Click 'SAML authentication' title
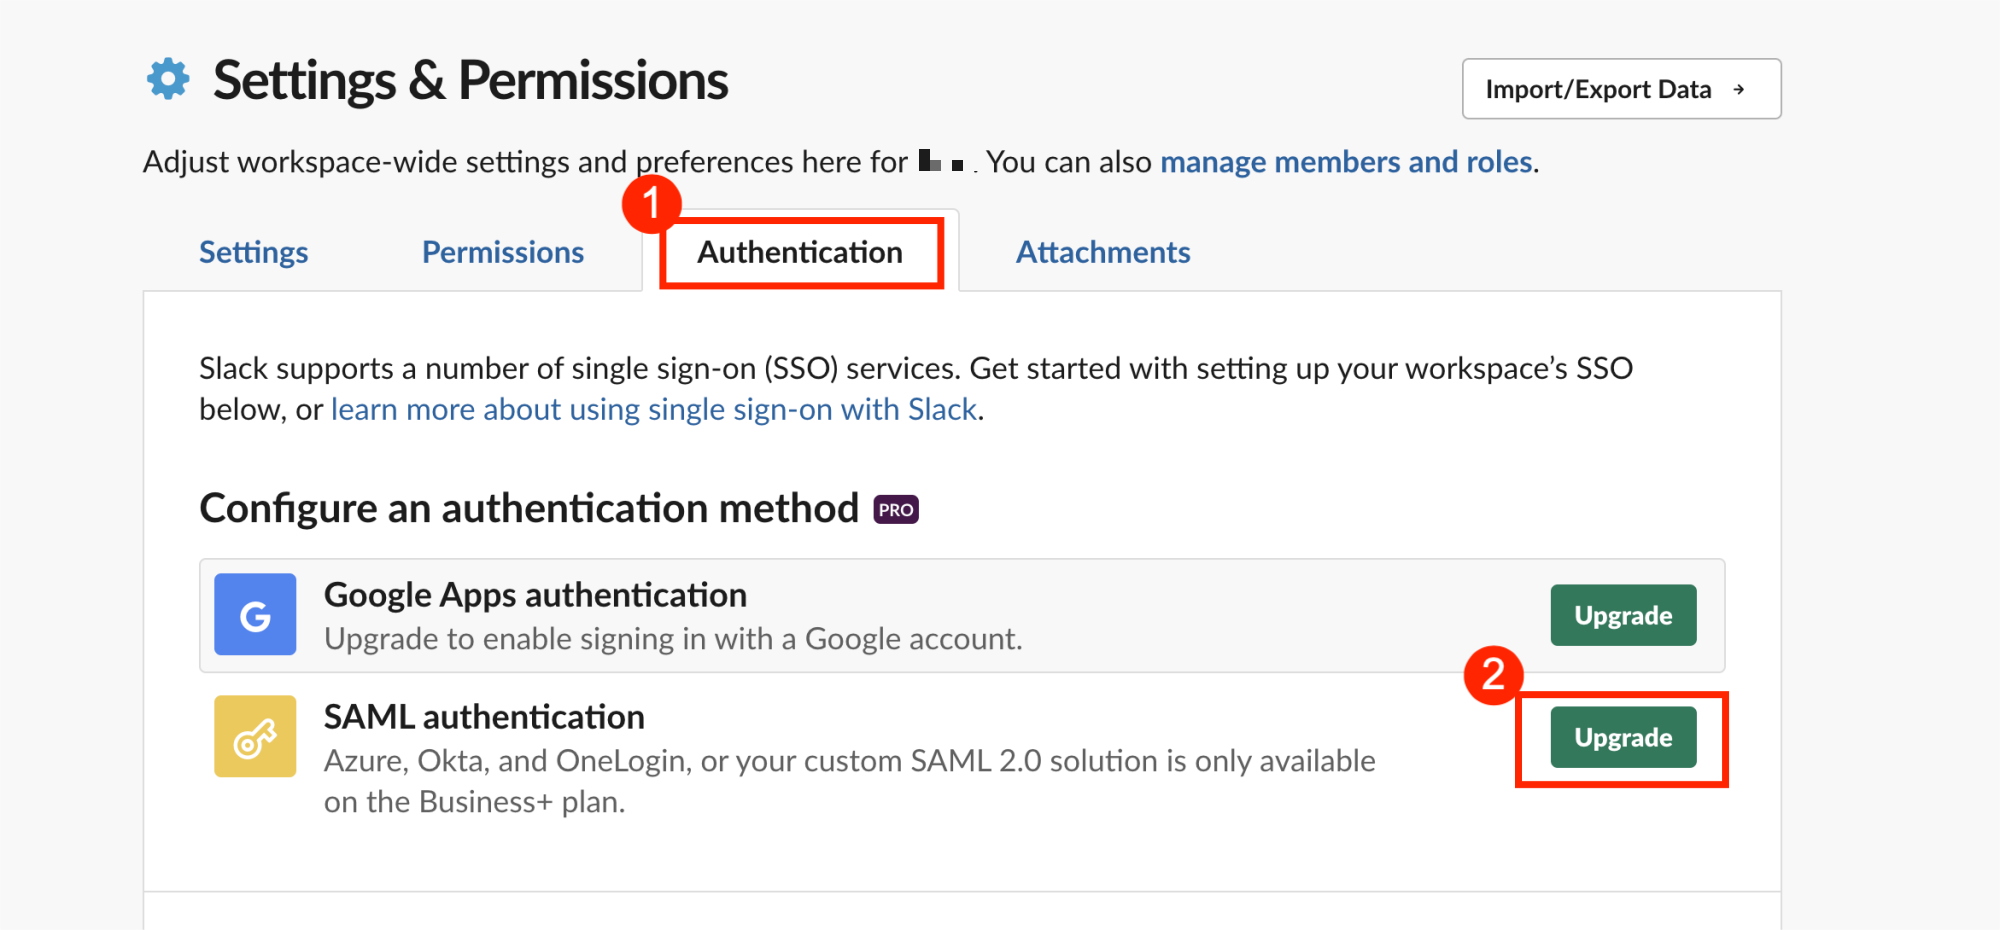The image size is (2000, 930). coord(484,717)
